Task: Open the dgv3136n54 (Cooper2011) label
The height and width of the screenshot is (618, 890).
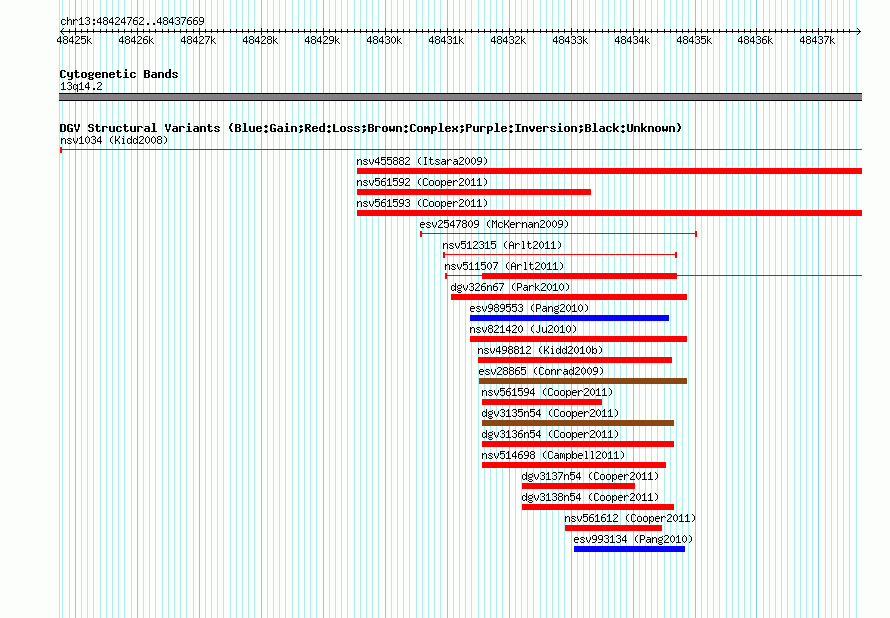Action: tap(550, 434)
